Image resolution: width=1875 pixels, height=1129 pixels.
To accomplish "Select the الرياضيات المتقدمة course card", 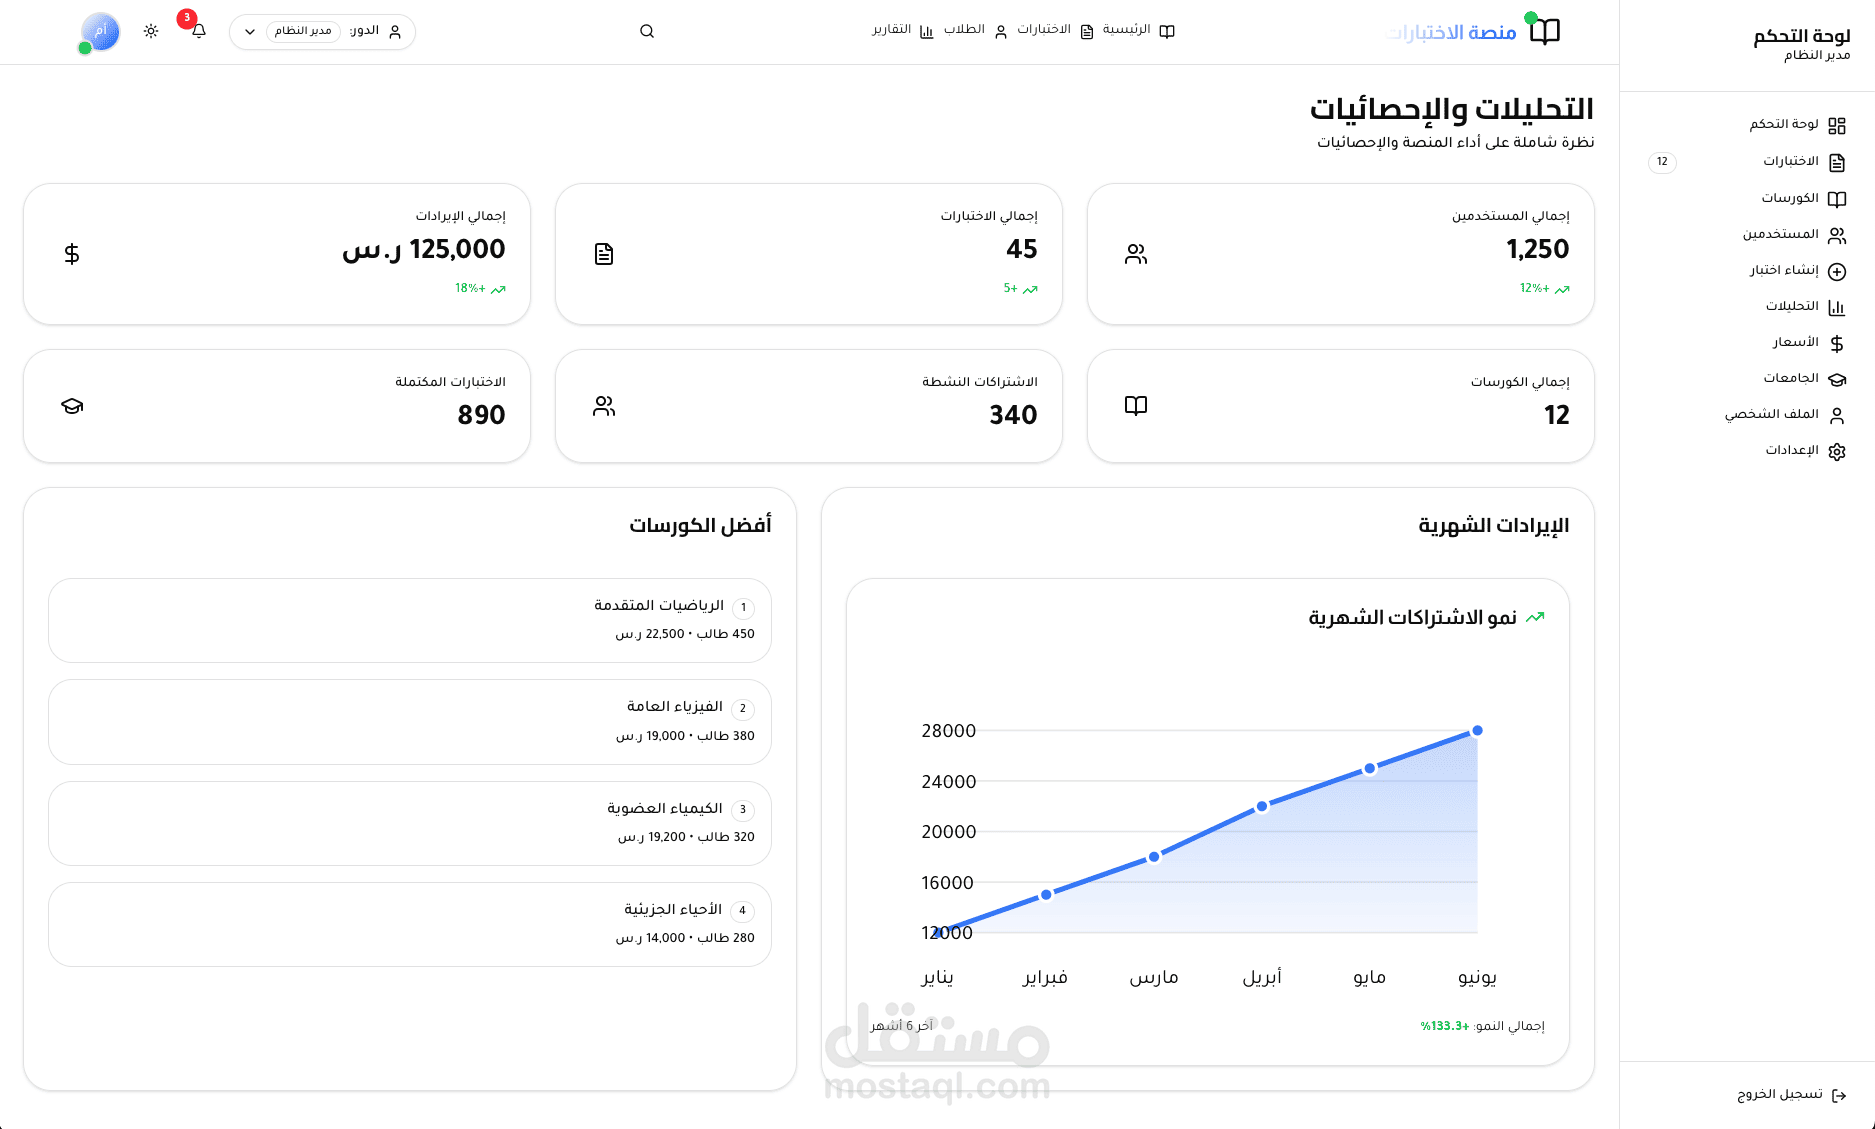I will click(x=410, y=620).
